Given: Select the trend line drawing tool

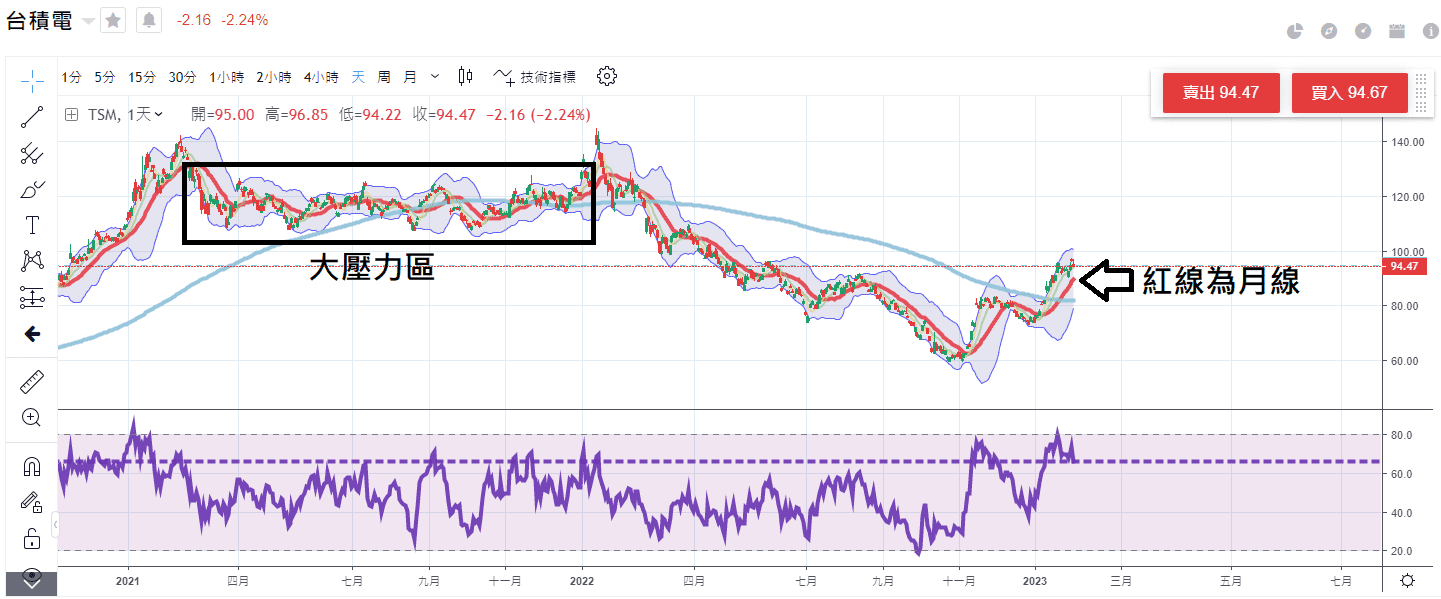Looking at the screenshot, I should pyautogui.click(x=32, y=117).
